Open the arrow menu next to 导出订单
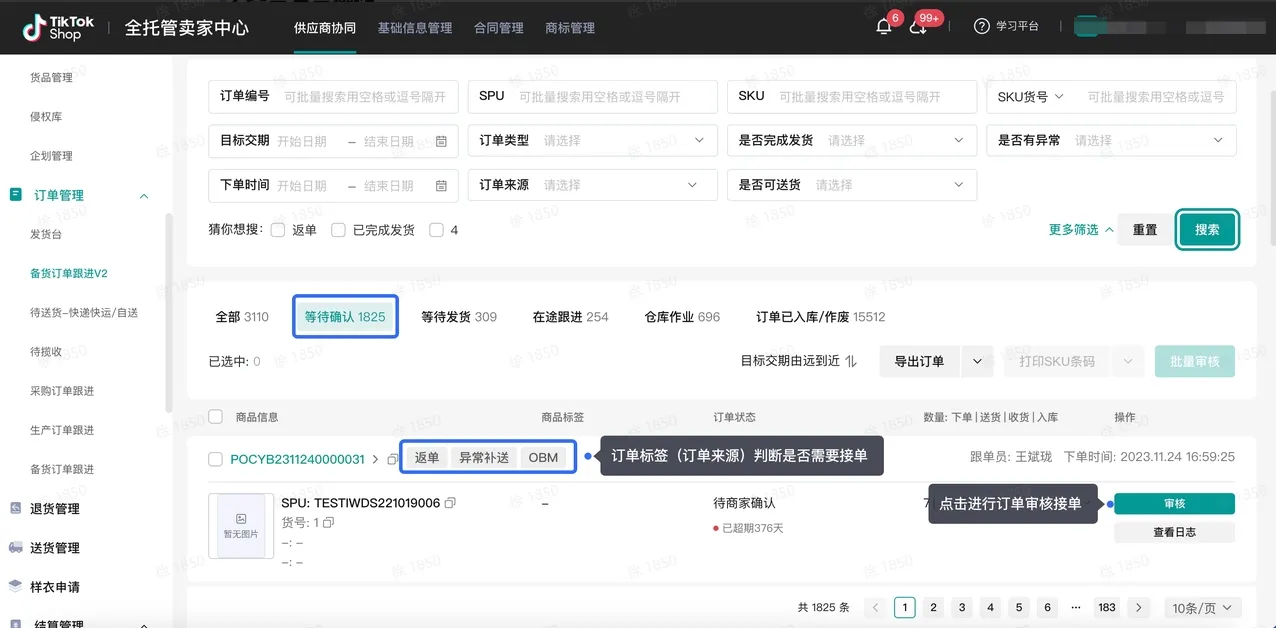1276x628 pixels. pyautogui.click(x=977, y=361)
